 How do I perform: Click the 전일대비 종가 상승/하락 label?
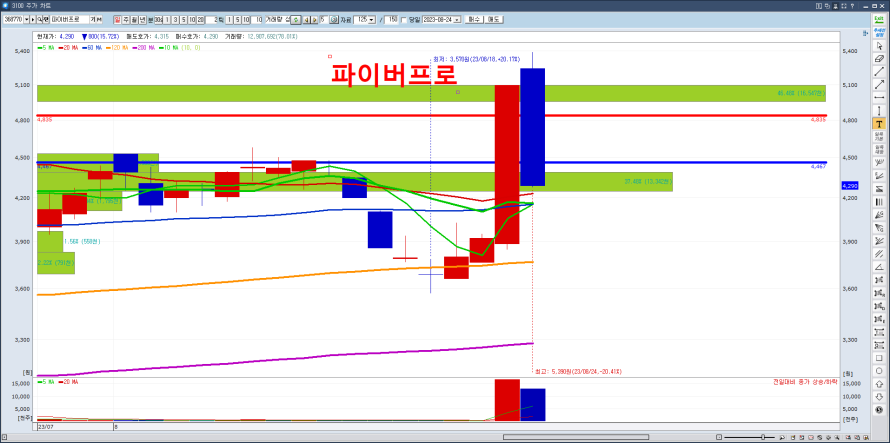(805, 381)
